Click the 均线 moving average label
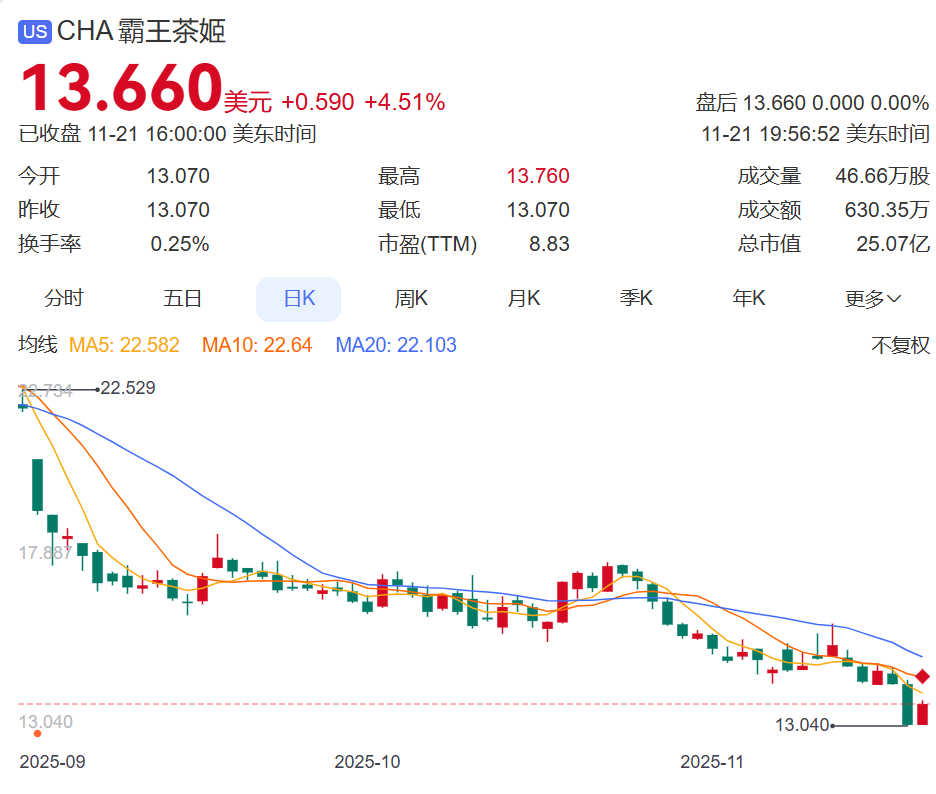936x794 pixels. coord(38,346)
